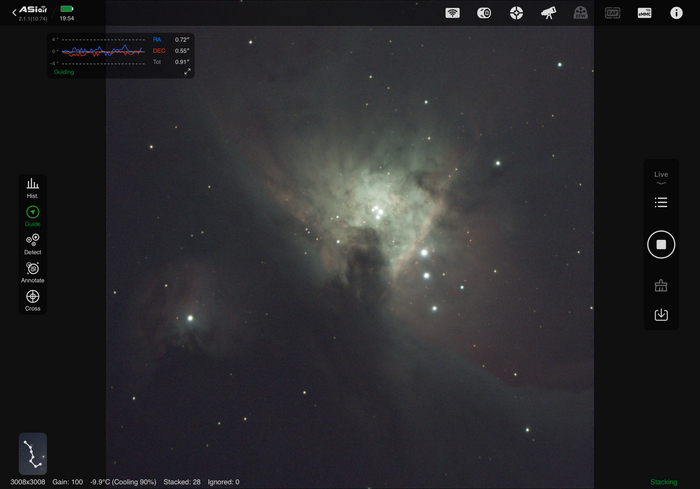Click the green Guiding status label
Viewport: 700px width, 489px height.
pyautogui.click(x=64, y=72)
